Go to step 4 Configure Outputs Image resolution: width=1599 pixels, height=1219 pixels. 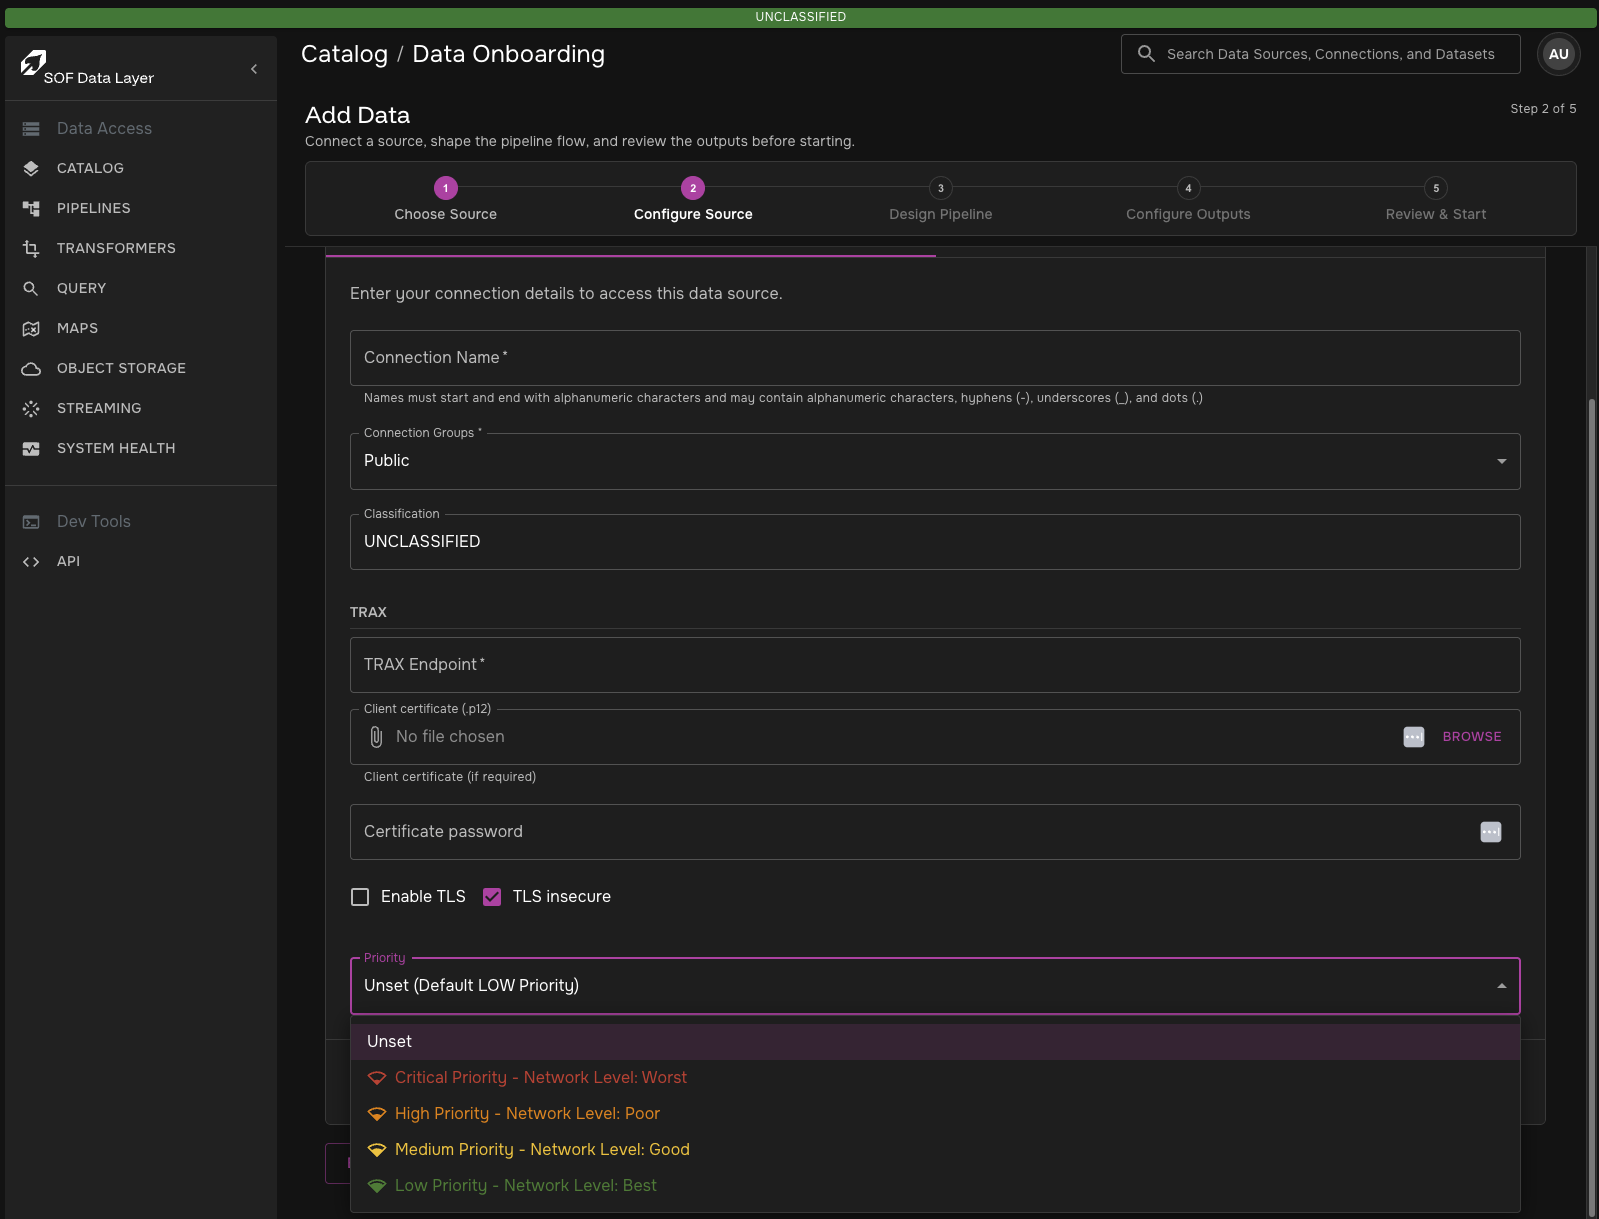pyautogui.click(x=1188, y=200)
